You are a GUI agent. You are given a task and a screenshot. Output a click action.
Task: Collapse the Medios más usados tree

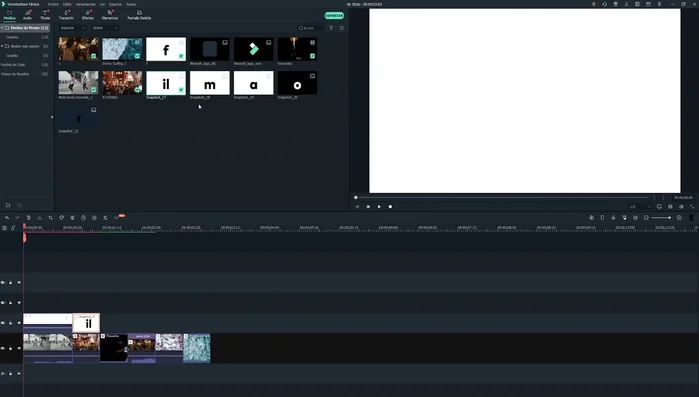point(2,46)
